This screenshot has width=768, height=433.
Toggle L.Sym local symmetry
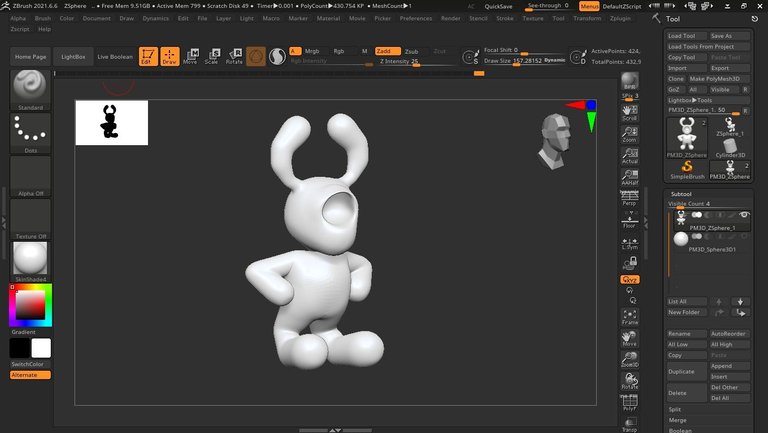[x=629, y=243]
